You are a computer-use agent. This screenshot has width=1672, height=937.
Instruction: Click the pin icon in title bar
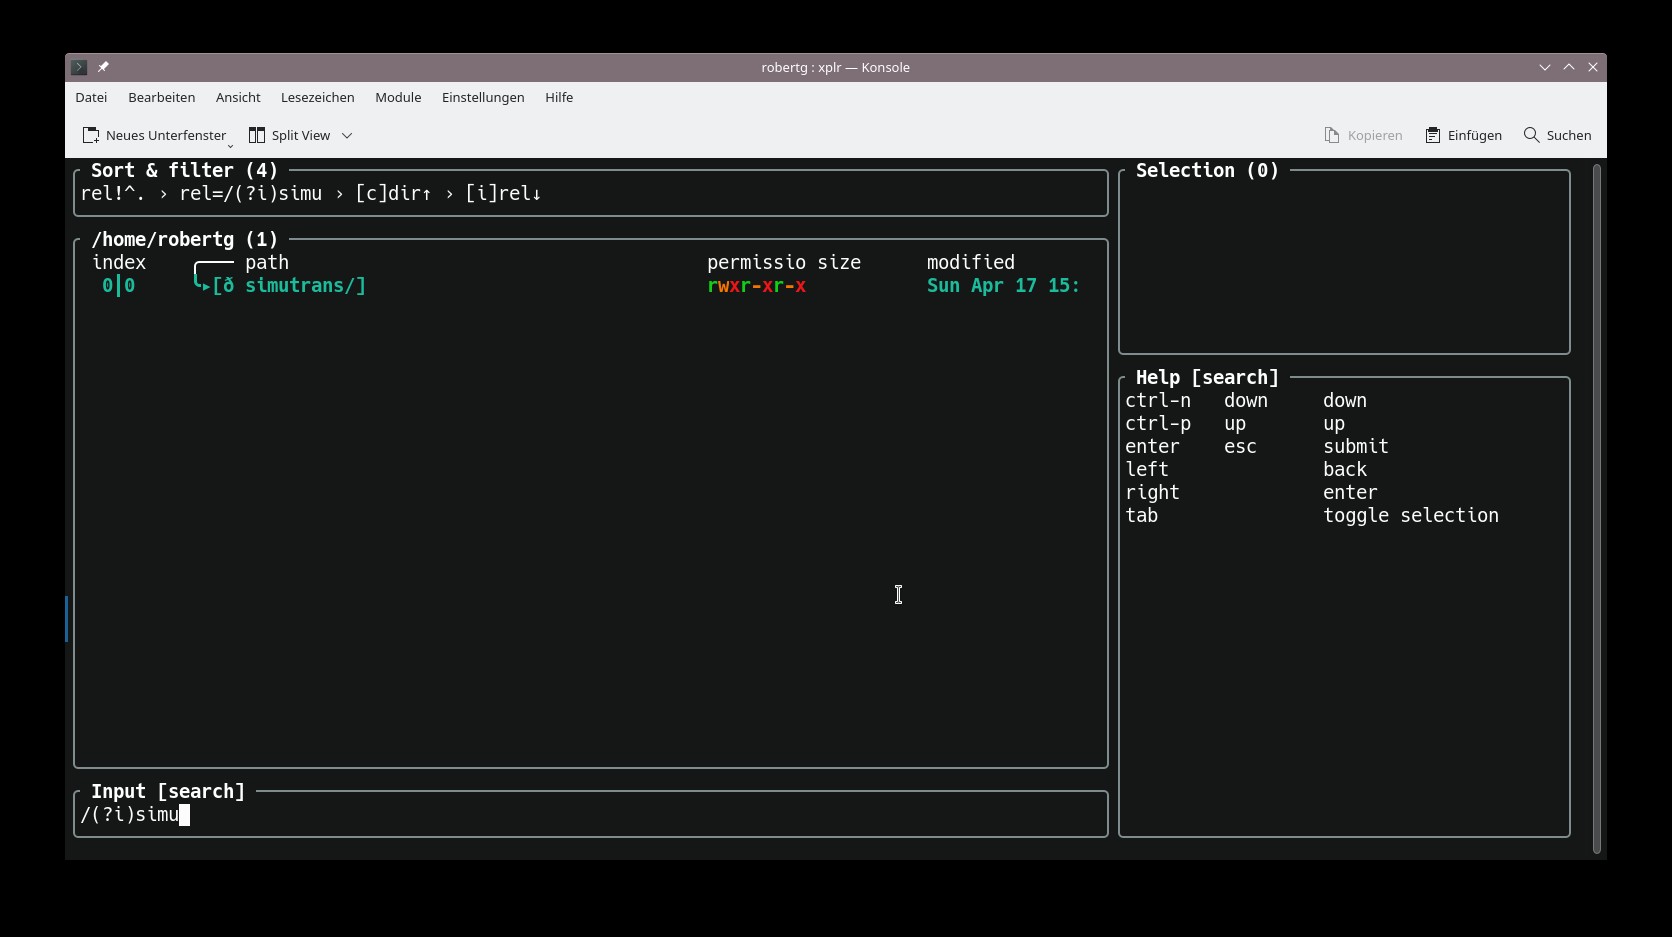tap(103, 67)
